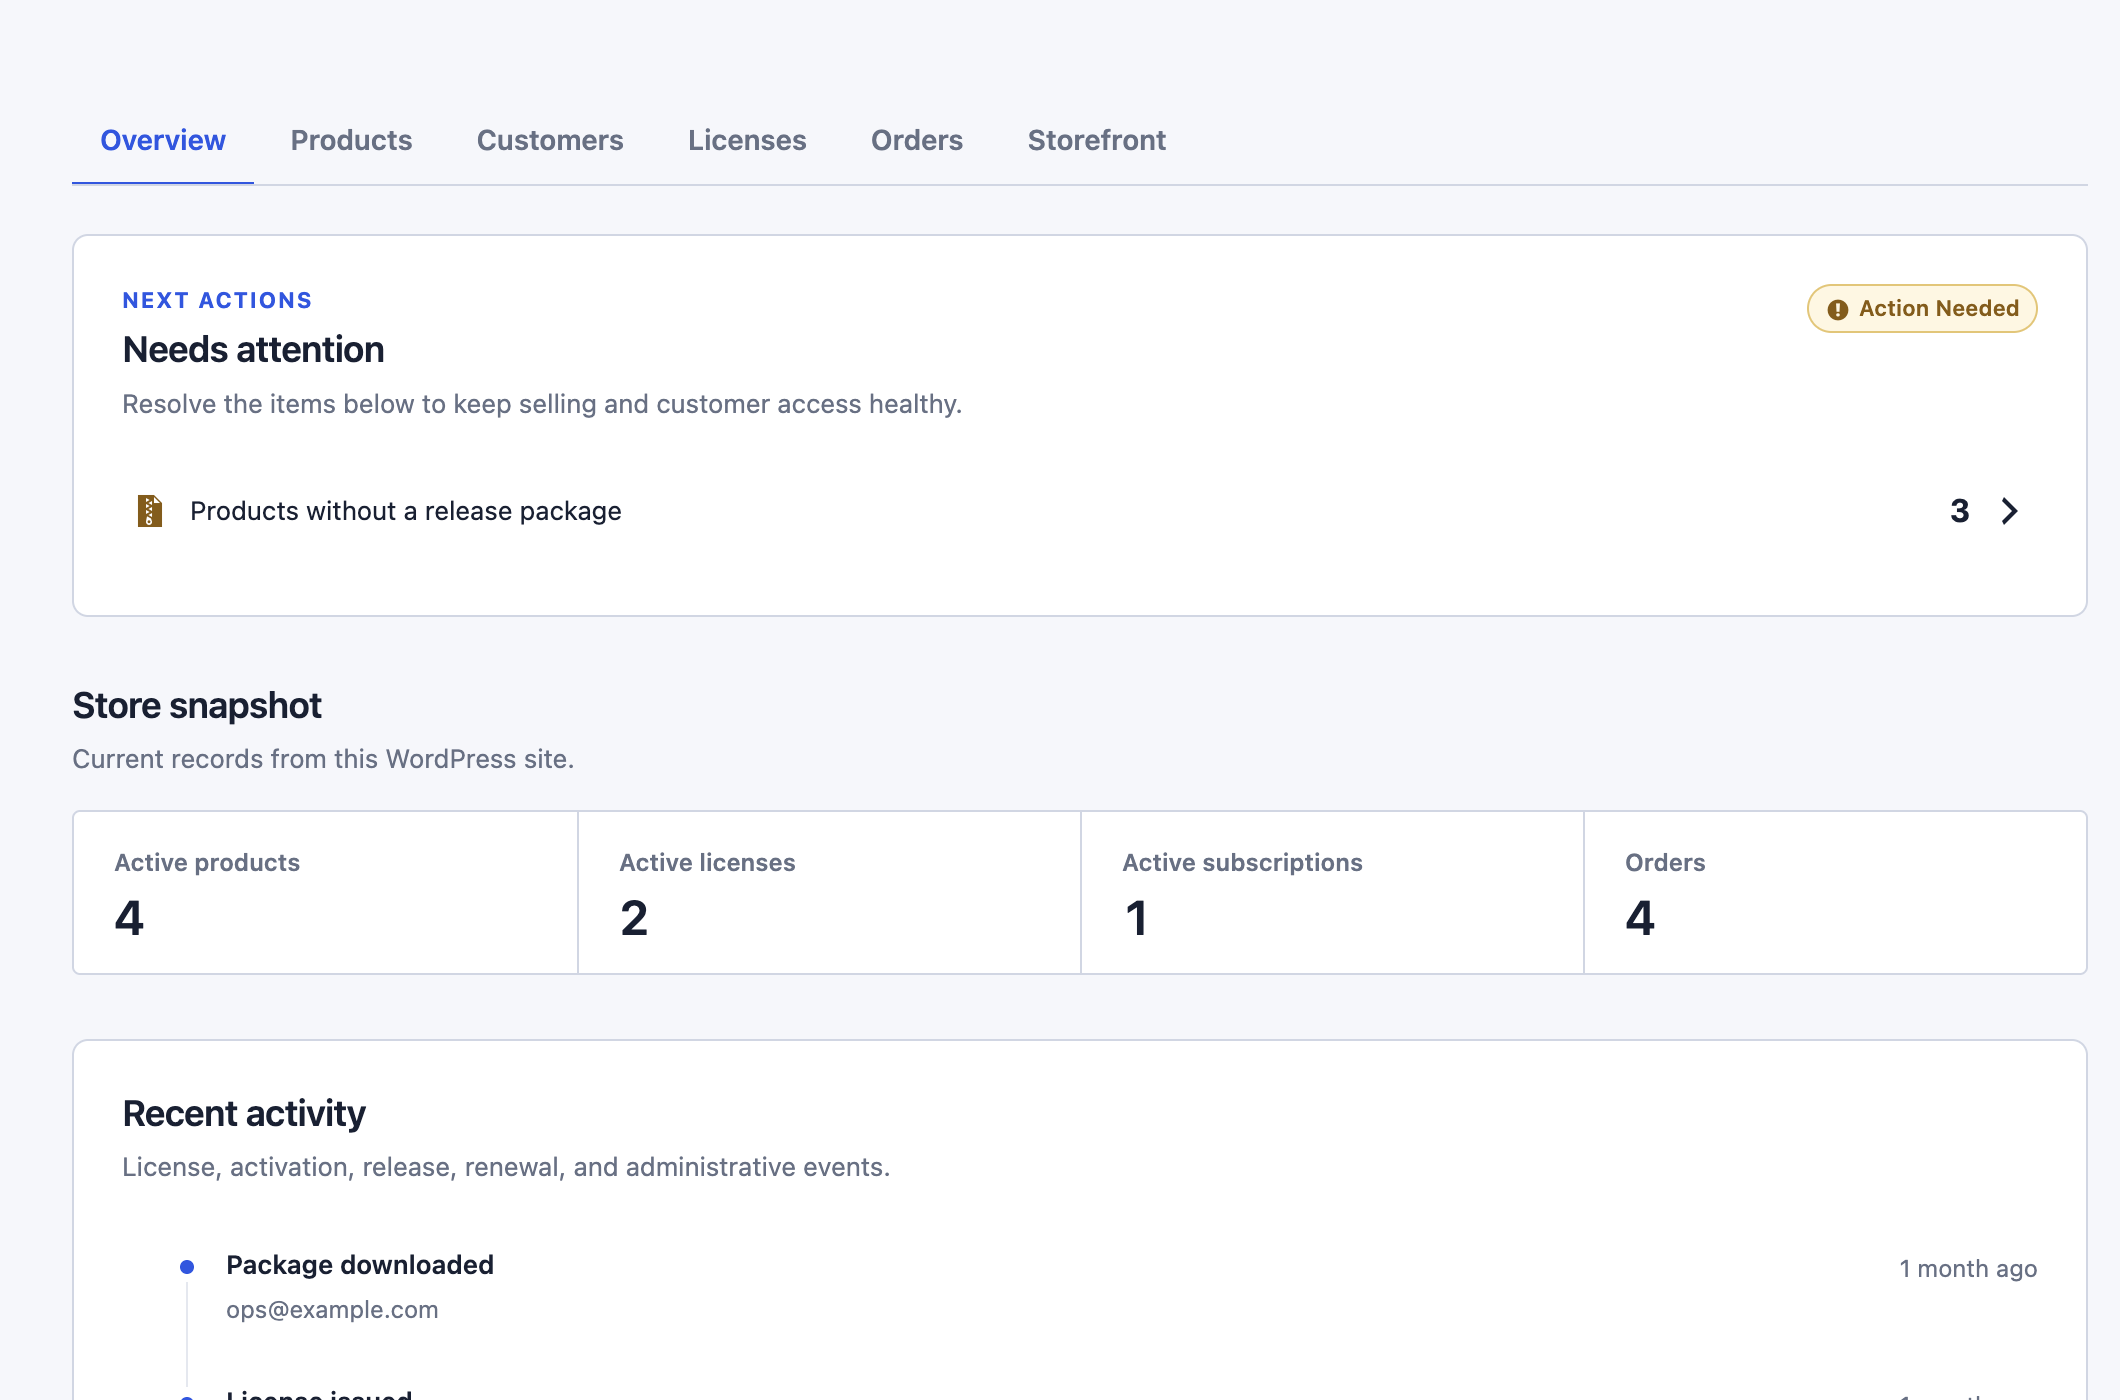The height and width of the screenshot is (1400, 2120).
Task: Click 'Current records from this WordPress site.'
Action: point(323,759)
